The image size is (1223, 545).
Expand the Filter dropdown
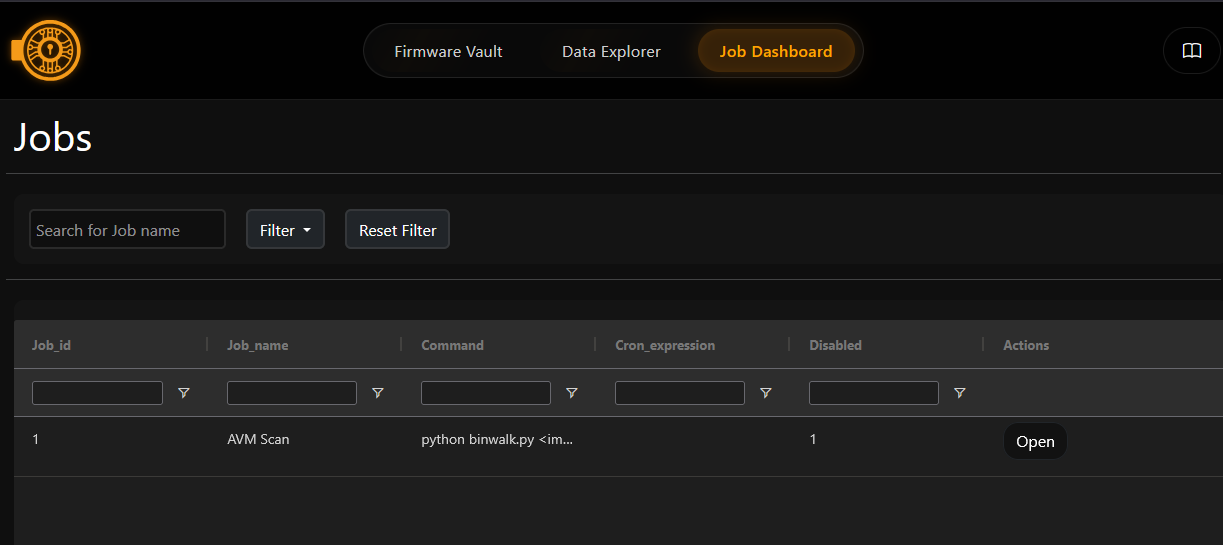[285, 230]
